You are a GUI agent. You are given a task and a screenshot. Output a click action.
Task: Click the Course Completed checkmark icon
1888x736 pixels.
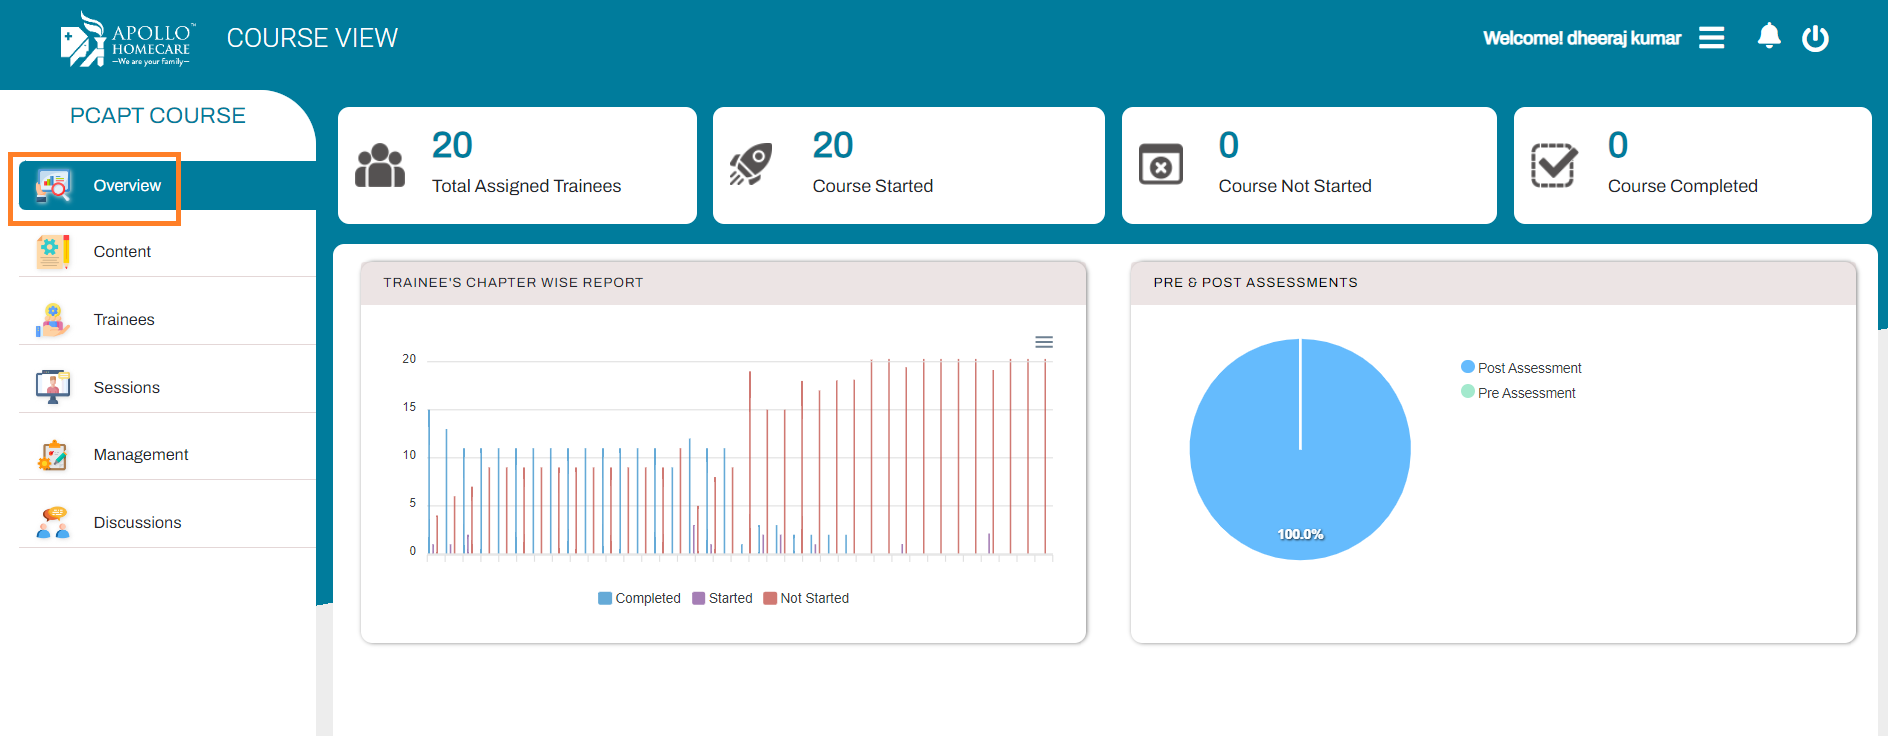(x=1554, y=165)
